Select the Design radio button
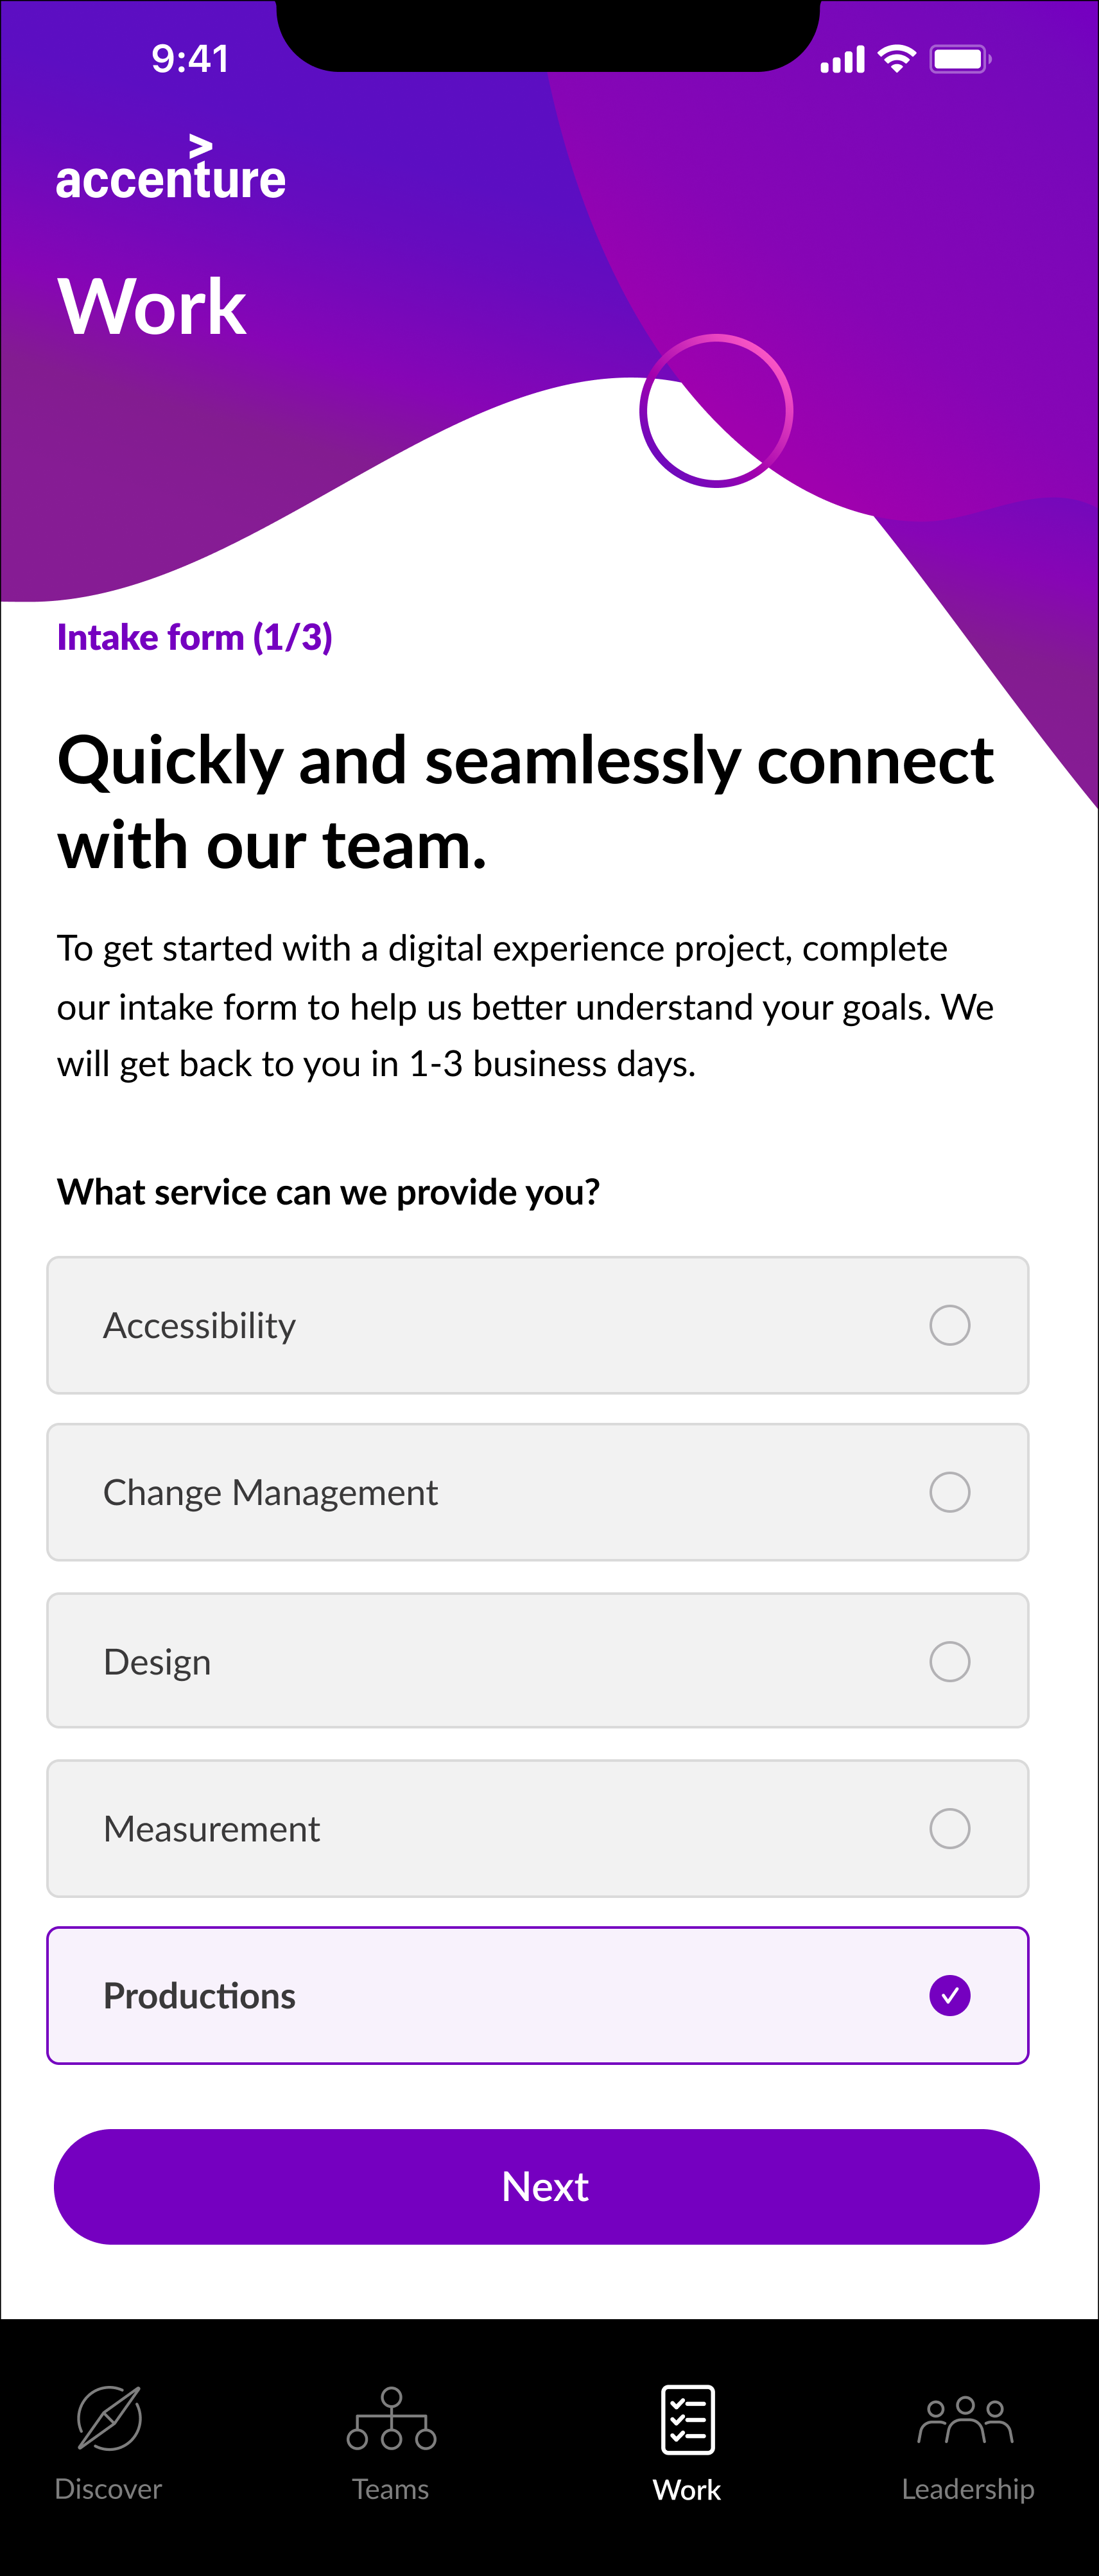The height and width of the screenshot is (2576, 1099). click(x=949, y=1661)
